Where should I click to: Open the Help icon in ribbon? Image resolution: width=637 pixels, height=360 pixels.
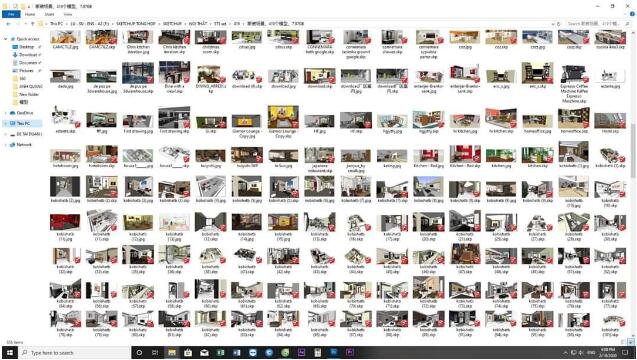coord(632,14)
